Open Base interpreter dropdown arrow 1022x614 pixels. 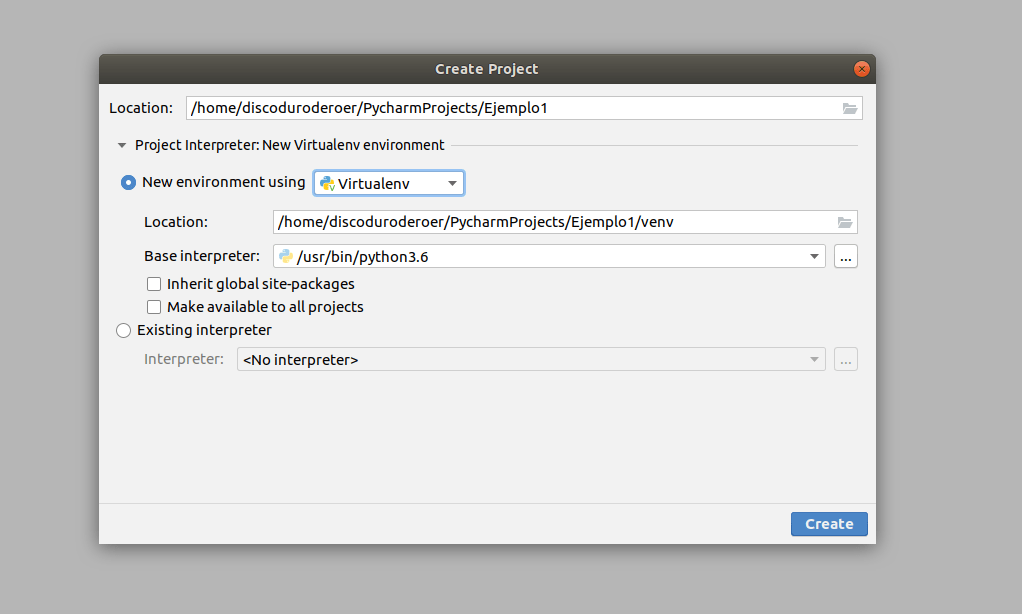tap(814, 256)
